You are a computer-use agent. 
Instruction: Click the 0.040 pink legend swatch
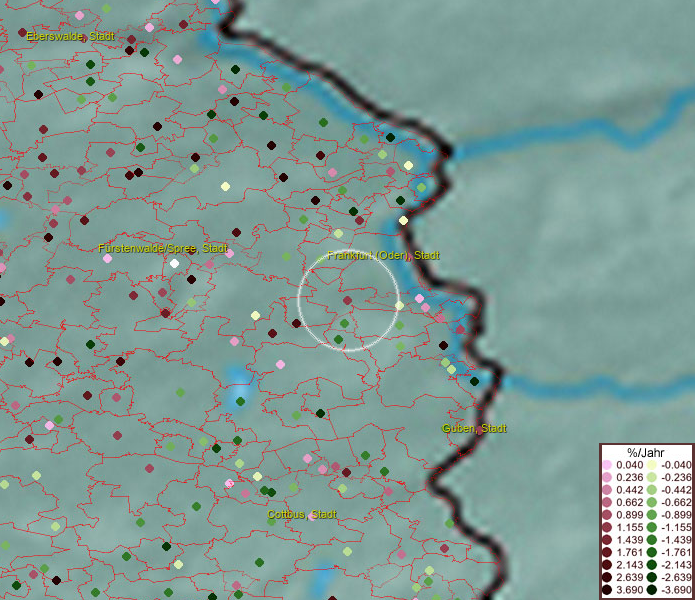coord(607,465)
